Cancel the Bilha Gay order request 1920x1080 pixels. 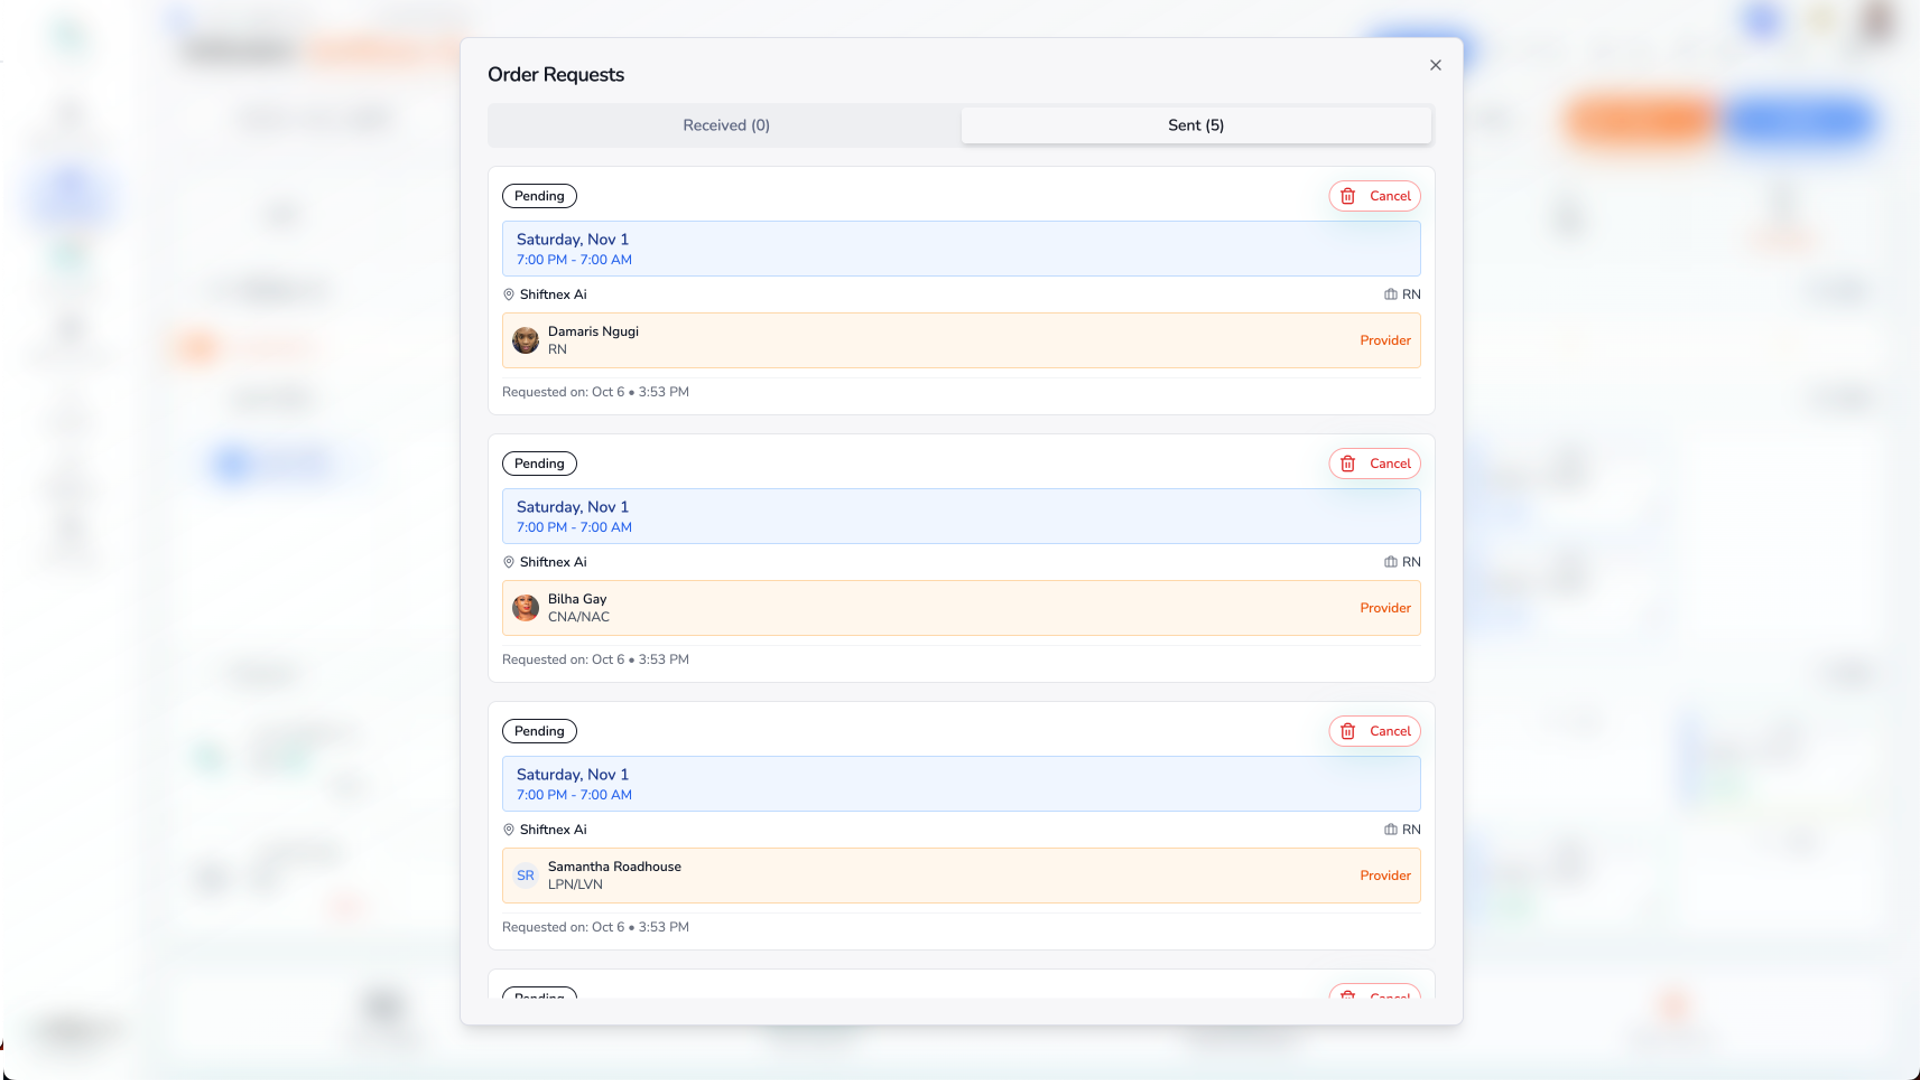click(1374, 463)
